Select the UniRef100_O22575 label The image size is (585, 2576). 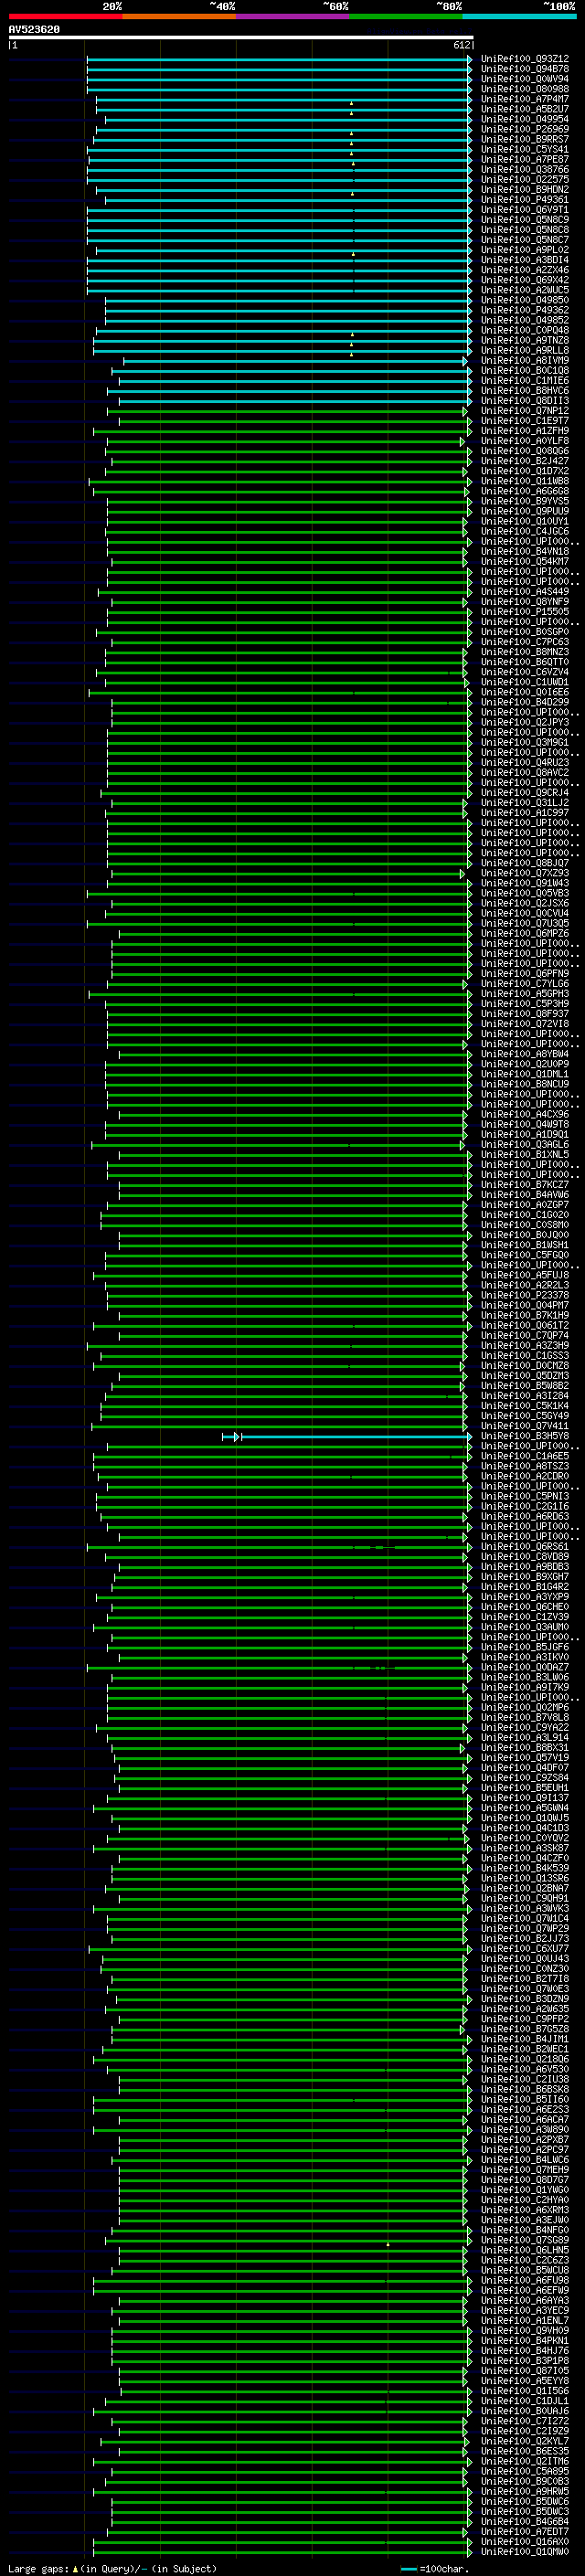click(525, 180)
